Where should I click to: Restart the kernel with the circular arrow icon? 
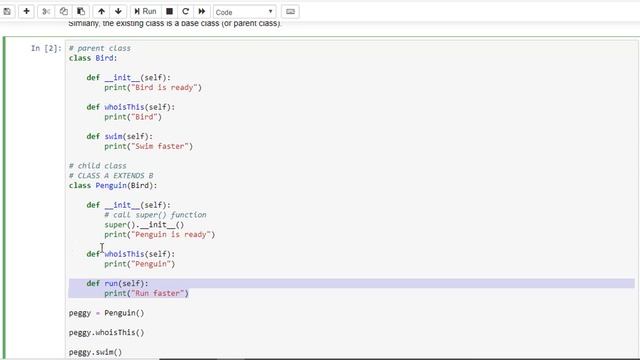[185, 11]
